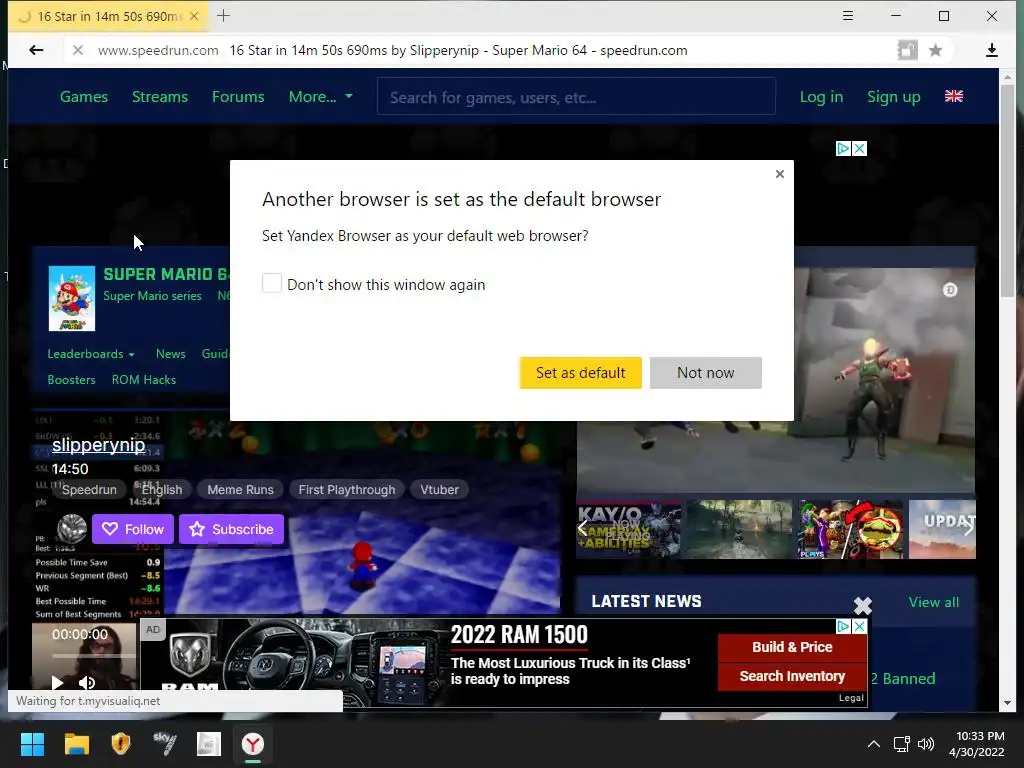Open the Yandex browser hamburger menu
The image size is (1024, 768).
(848, 16)
